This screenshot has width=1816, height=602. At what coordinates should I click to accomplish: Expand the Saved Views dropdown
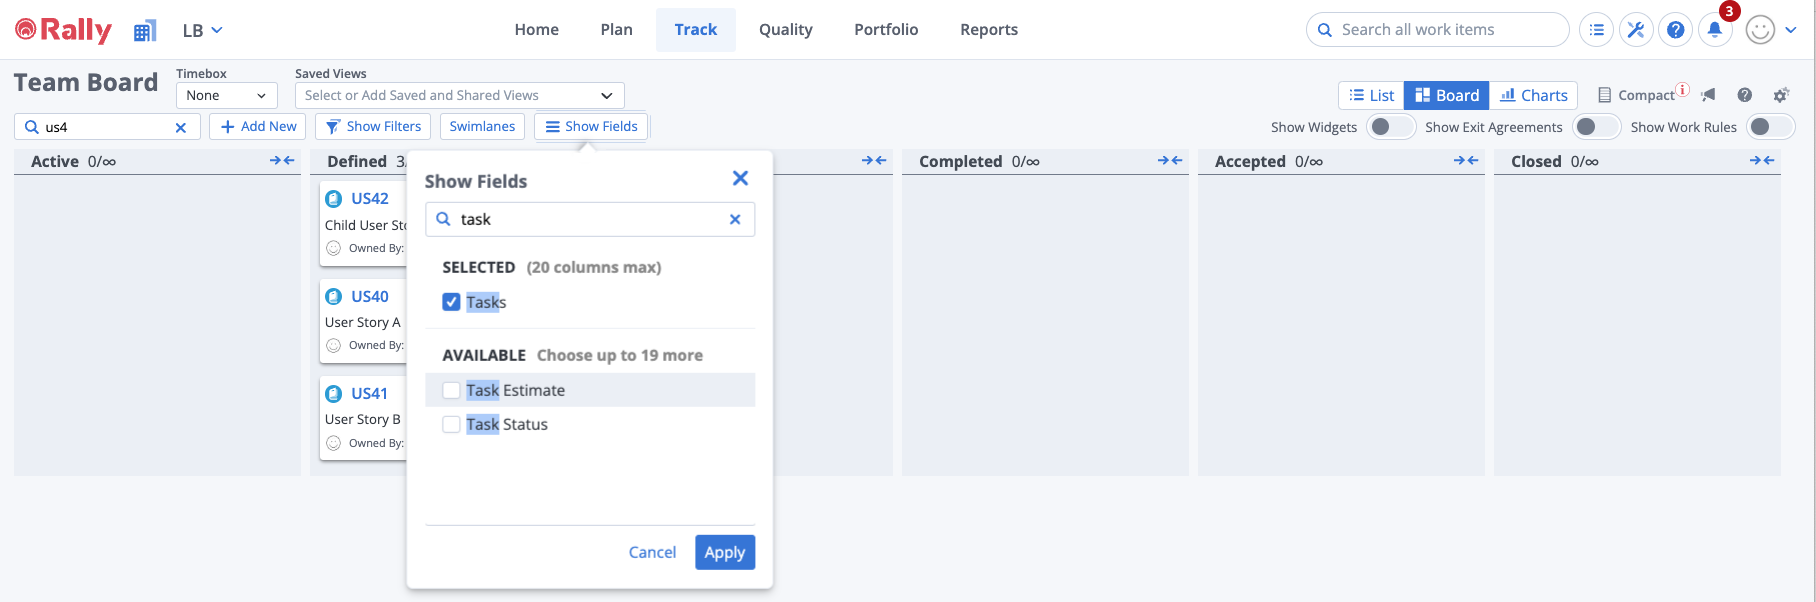click(459, 96)
